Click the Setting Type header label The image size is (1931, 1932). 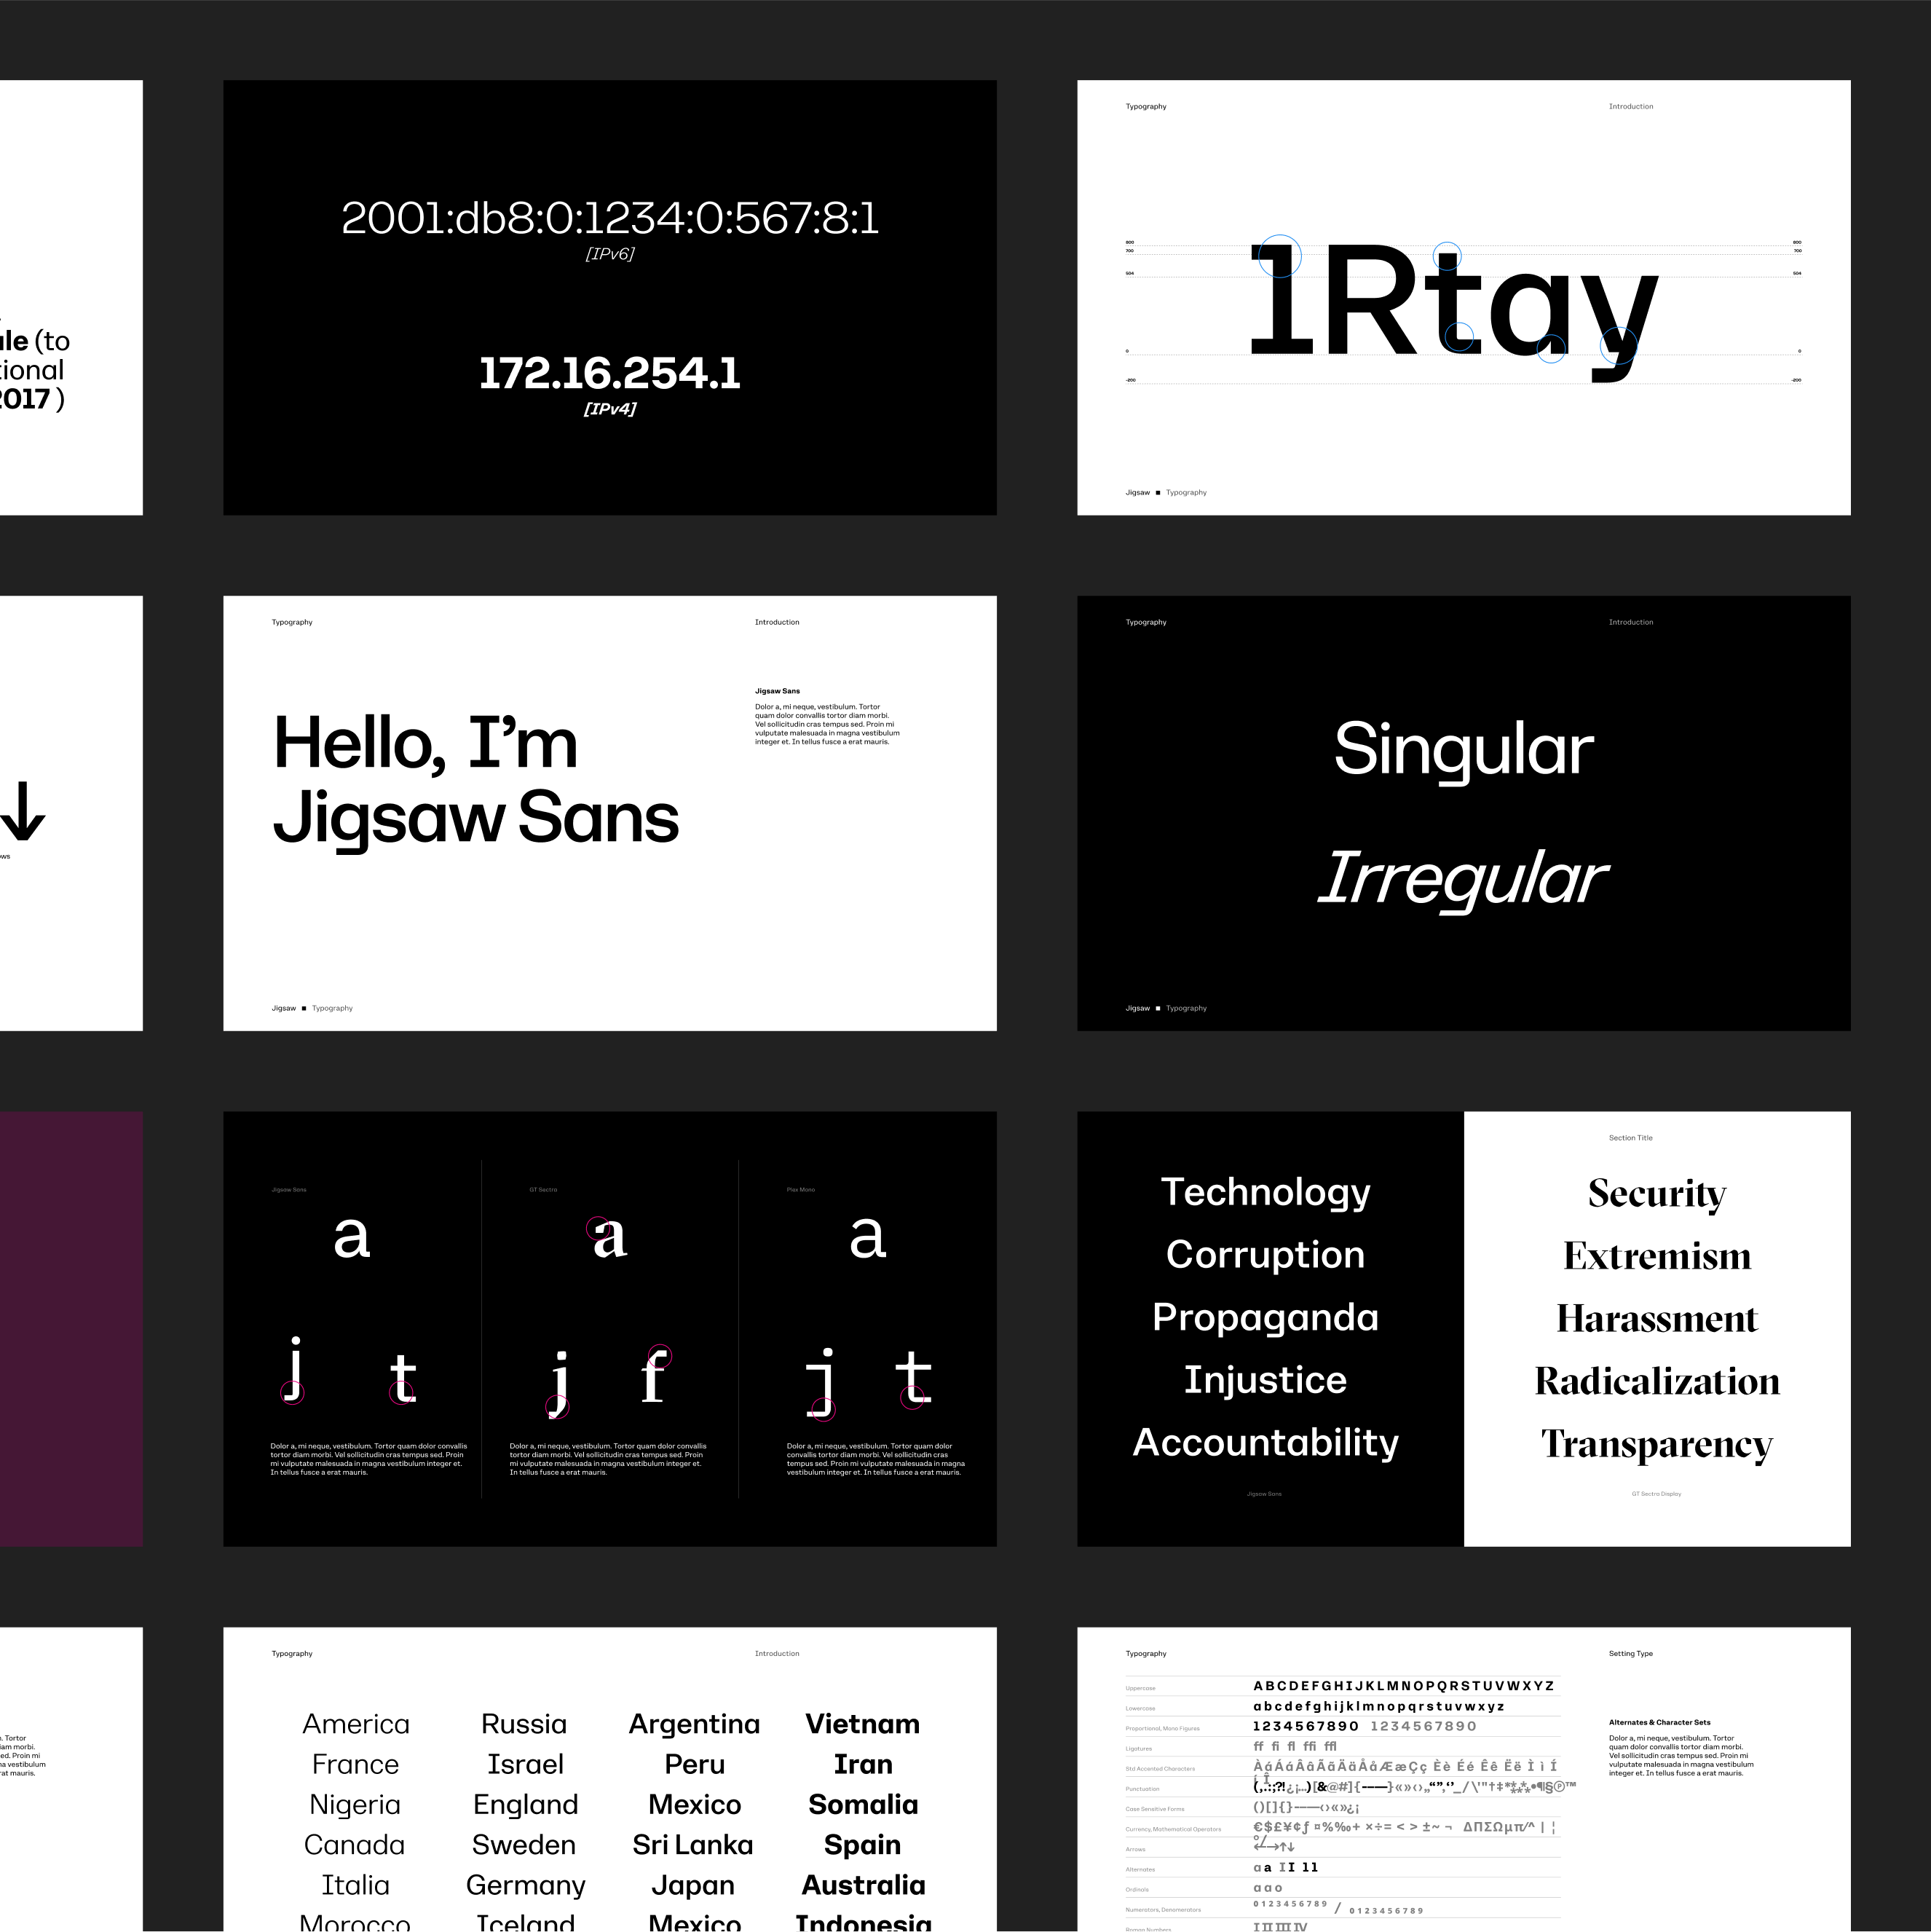(x=1630, y=1653)
